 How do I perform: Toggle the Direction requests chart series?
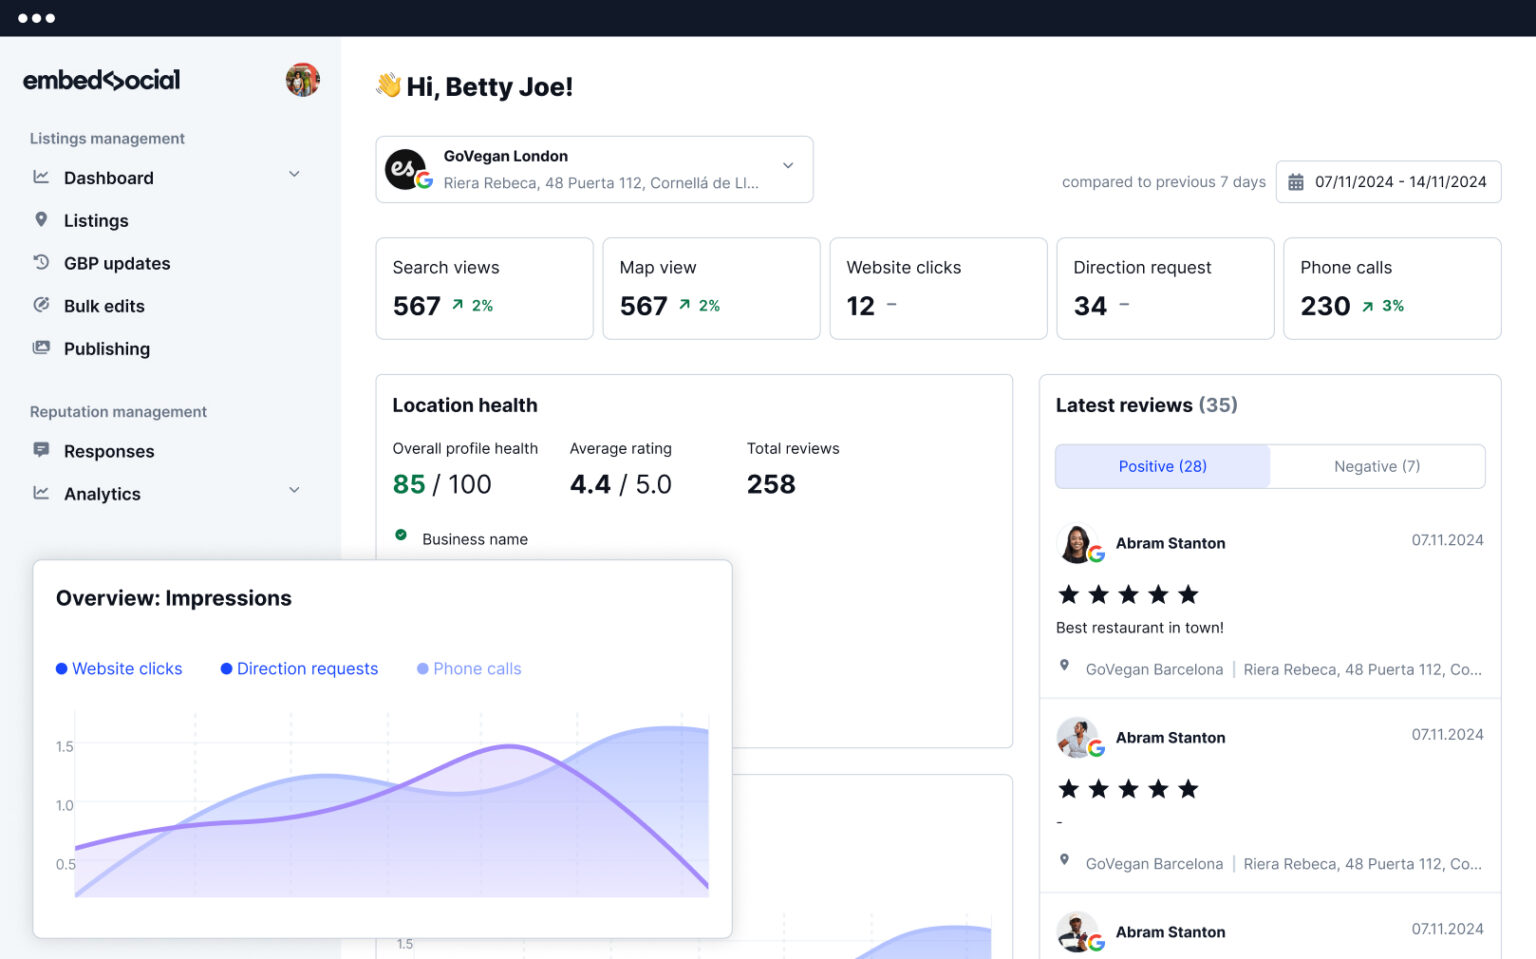(x=307, y=668)
